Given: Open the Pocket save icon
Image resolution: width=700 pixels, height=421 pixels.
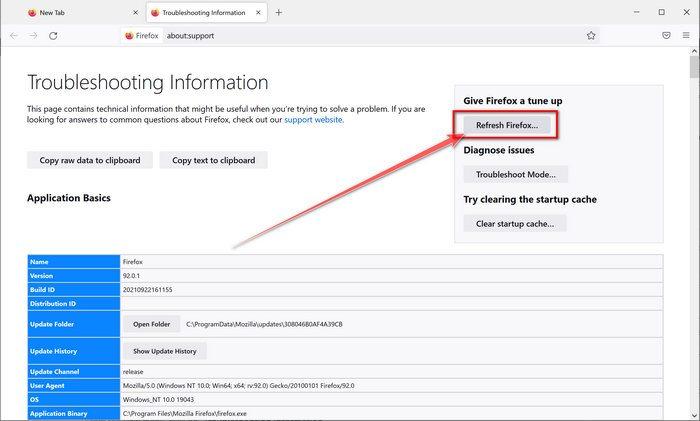Looking at the screenshot, I should 666,36.
